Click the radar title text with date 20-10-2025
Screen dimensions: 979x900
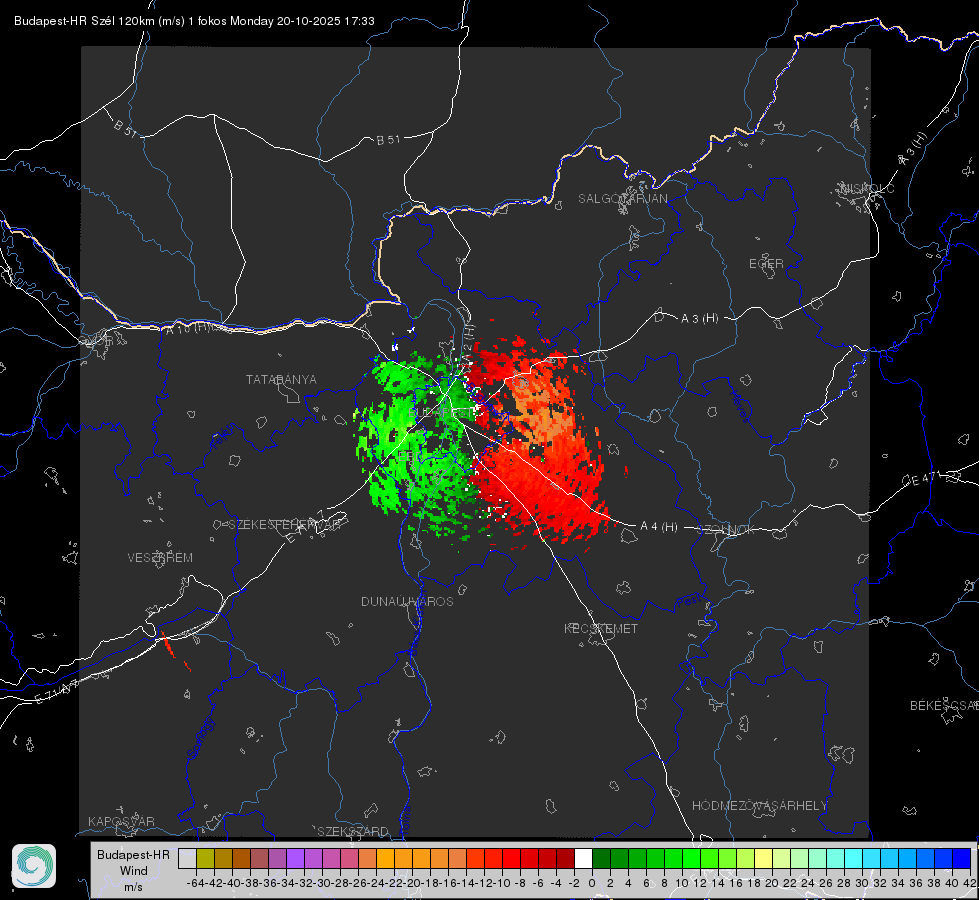coord(194,21)
